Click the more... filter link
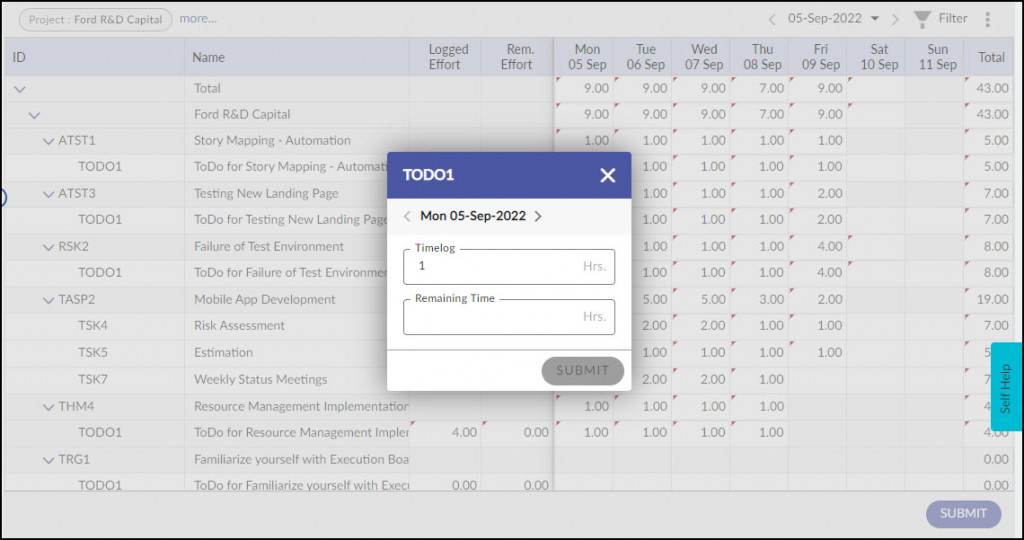Image resolution: width=1024 pixels, height=540 pixels. (x=198, y=19)
